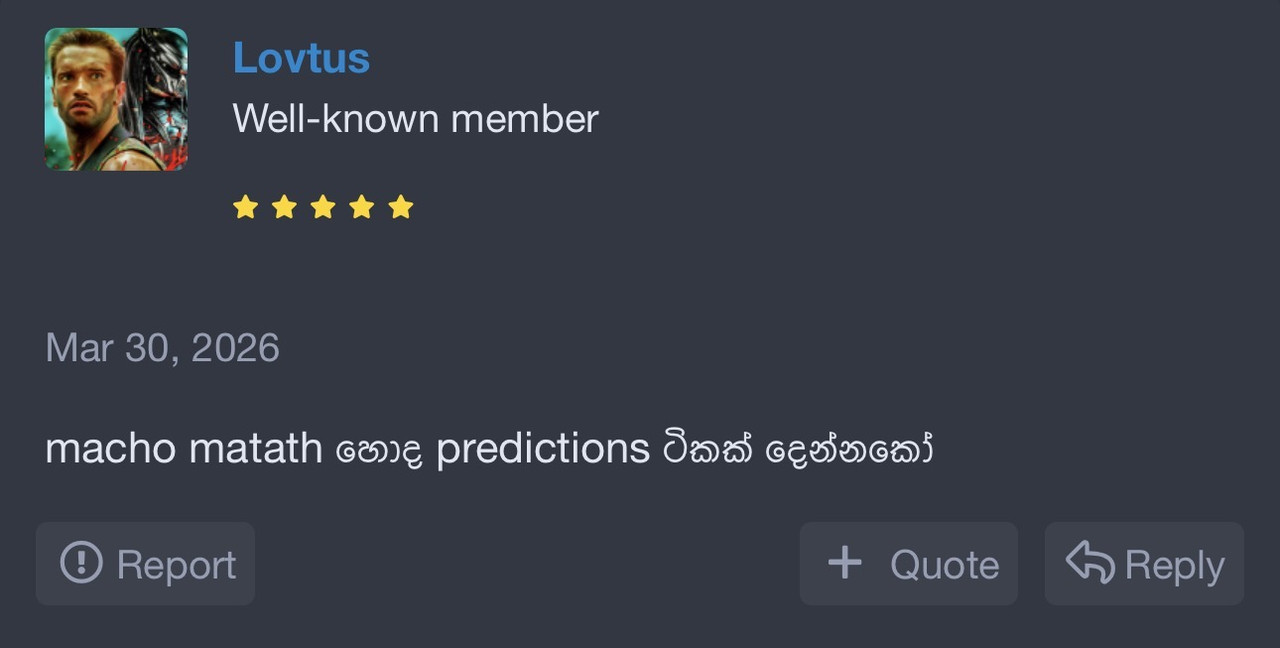Select the fourth yellow rating star
1280x648 pixels.
tap(362, 207)
